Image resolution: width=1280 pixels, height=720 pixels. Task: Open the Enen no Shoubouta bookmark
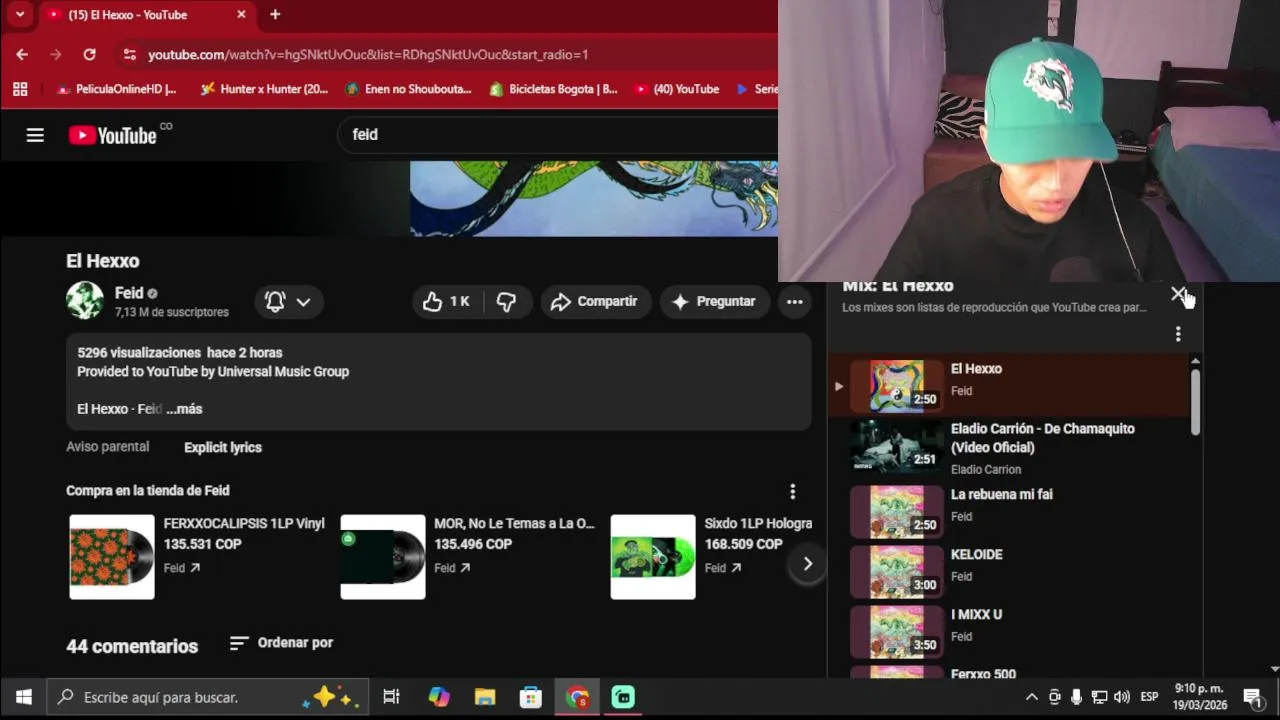coord(408,89)
